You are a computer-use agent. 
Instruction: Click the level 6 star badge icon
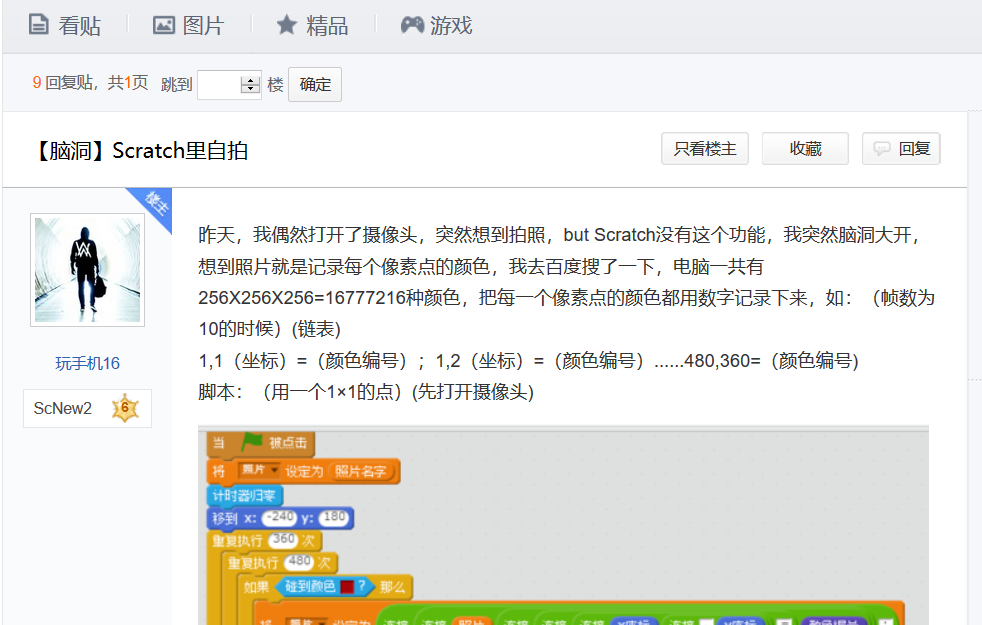click(x=125, y=408)
